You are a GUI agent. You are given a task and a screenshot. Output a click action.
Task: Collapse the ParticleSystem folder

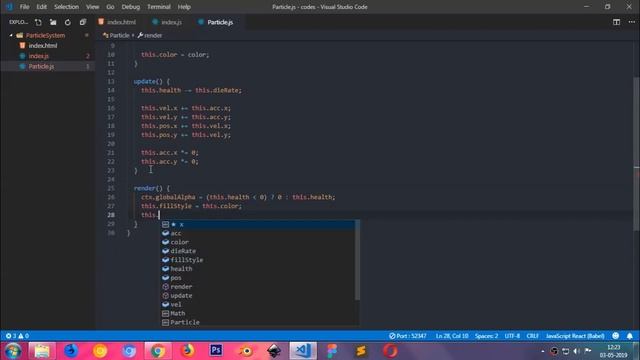click(45, 36)
